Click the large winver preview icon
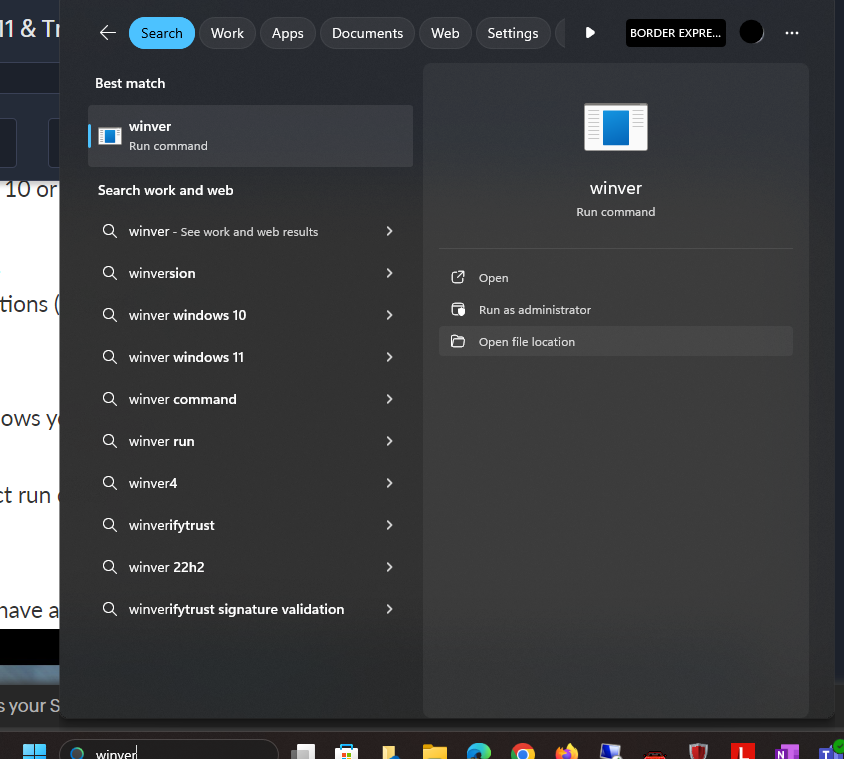 (x=616, y=127)
